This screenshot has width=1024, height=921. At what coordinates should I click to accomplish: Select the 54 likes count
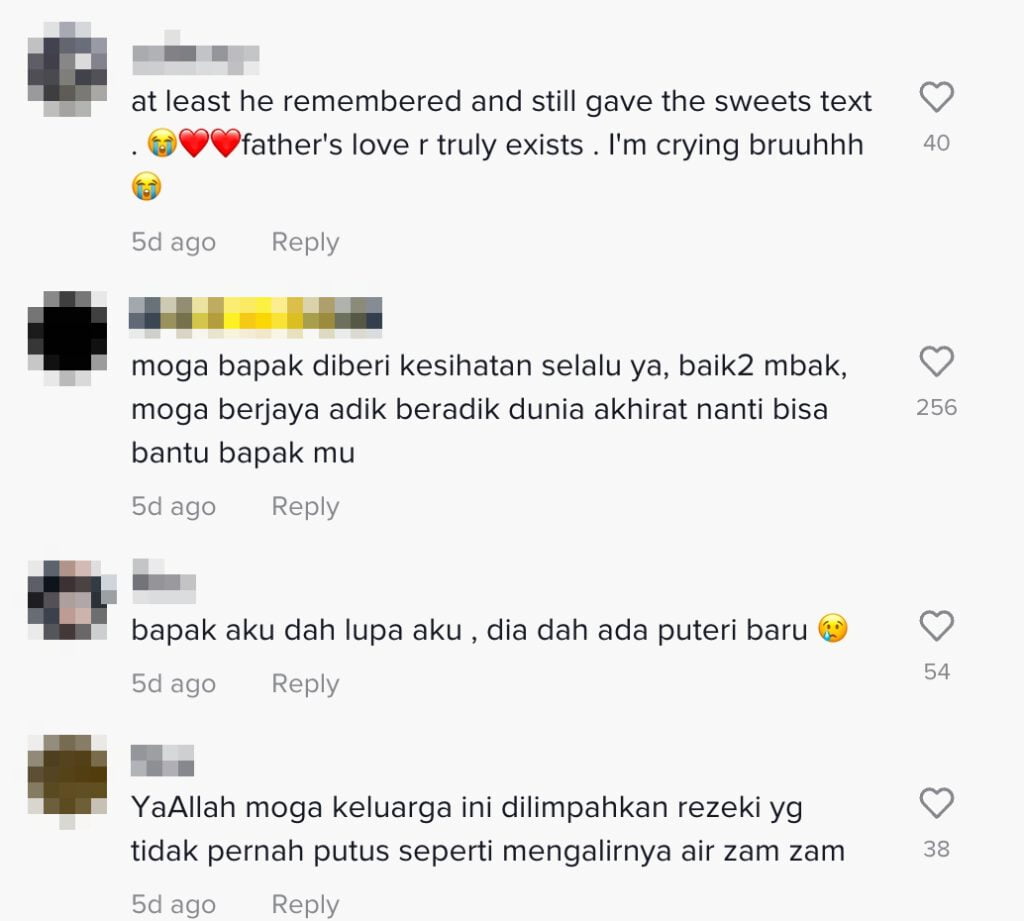pyautogui.click(x=936, y=671)
